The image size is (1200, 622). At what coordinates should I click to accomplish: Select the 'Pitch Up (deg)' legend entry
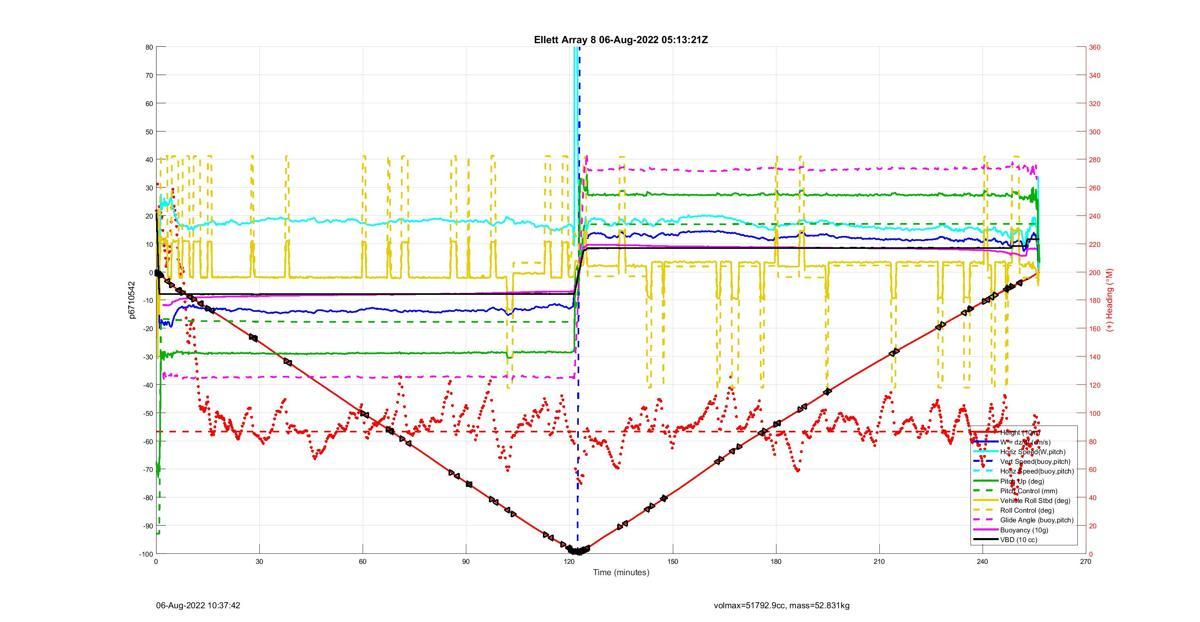(x=1022, y=481)
